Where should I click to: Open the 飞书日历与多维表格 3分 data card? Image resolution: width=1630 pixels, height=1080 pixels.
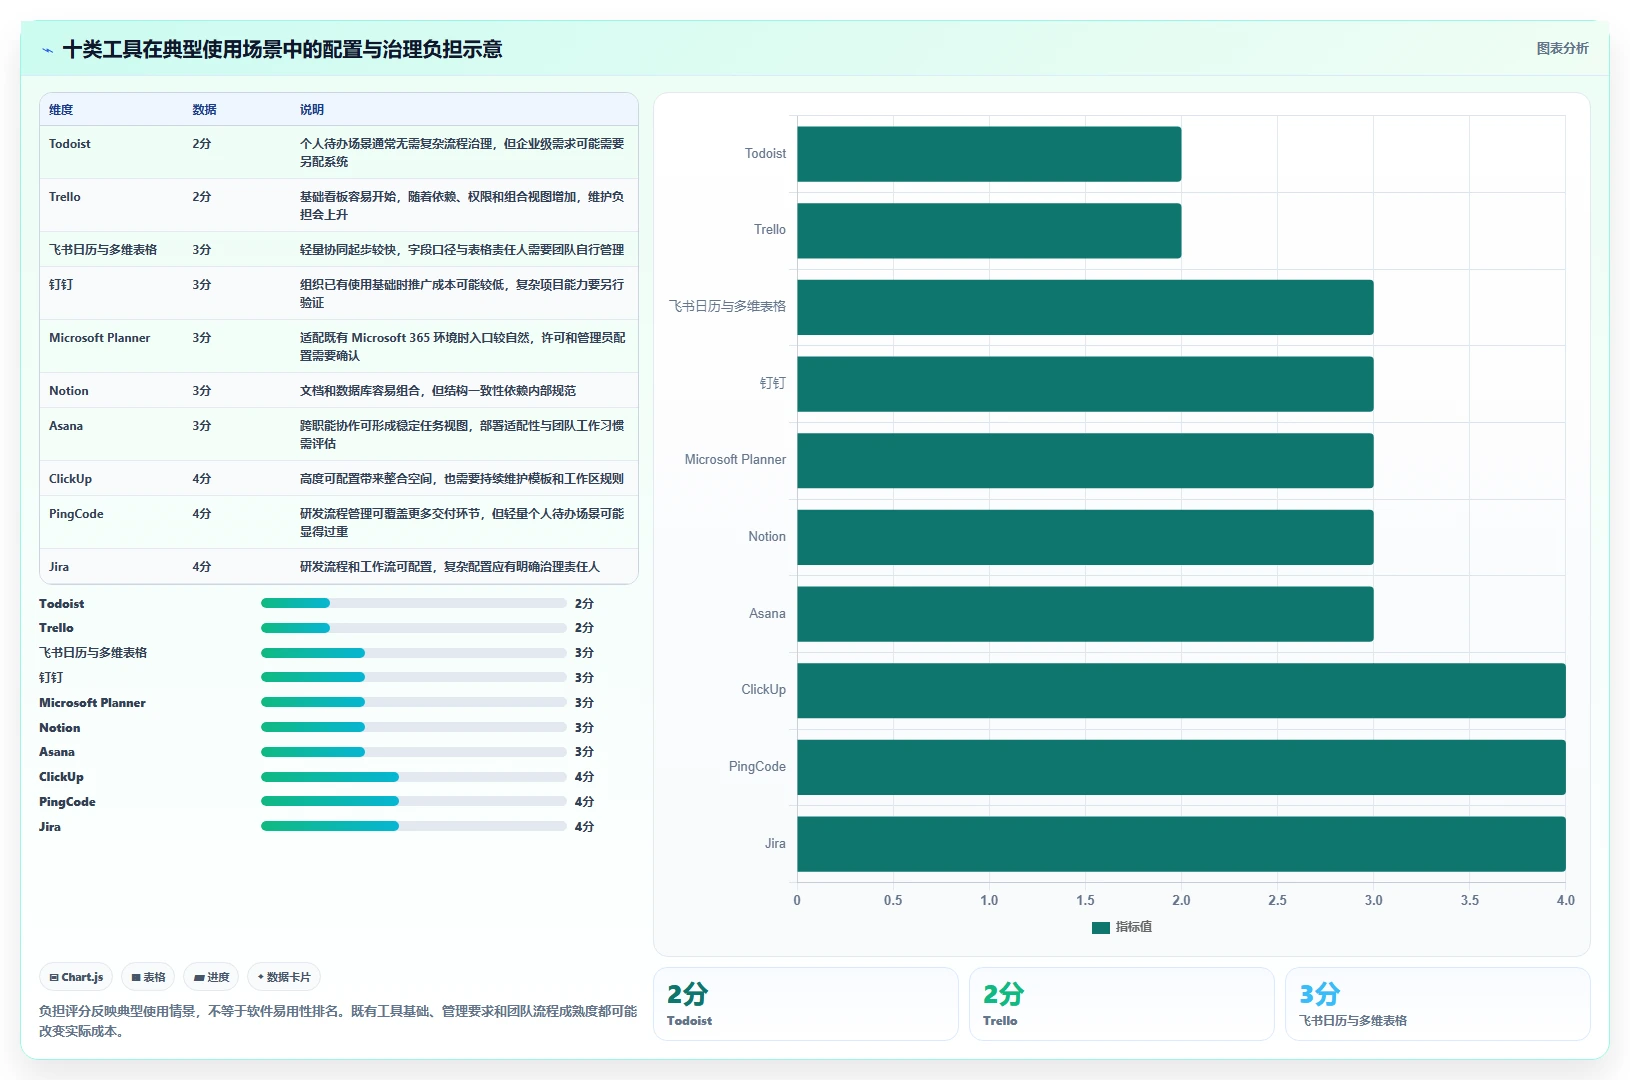pyautogui.click(x=1438, y=1004)
